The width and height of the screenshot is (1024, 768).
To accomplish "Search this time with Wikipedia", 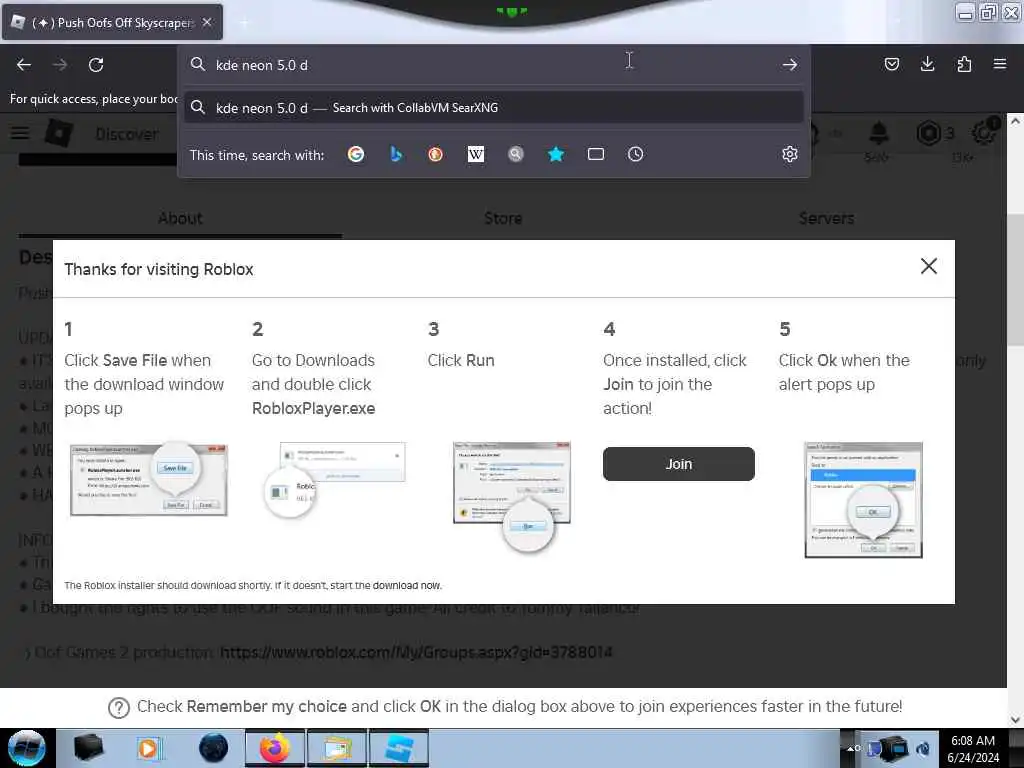I will pyautogui.click(x=476, y=154).
